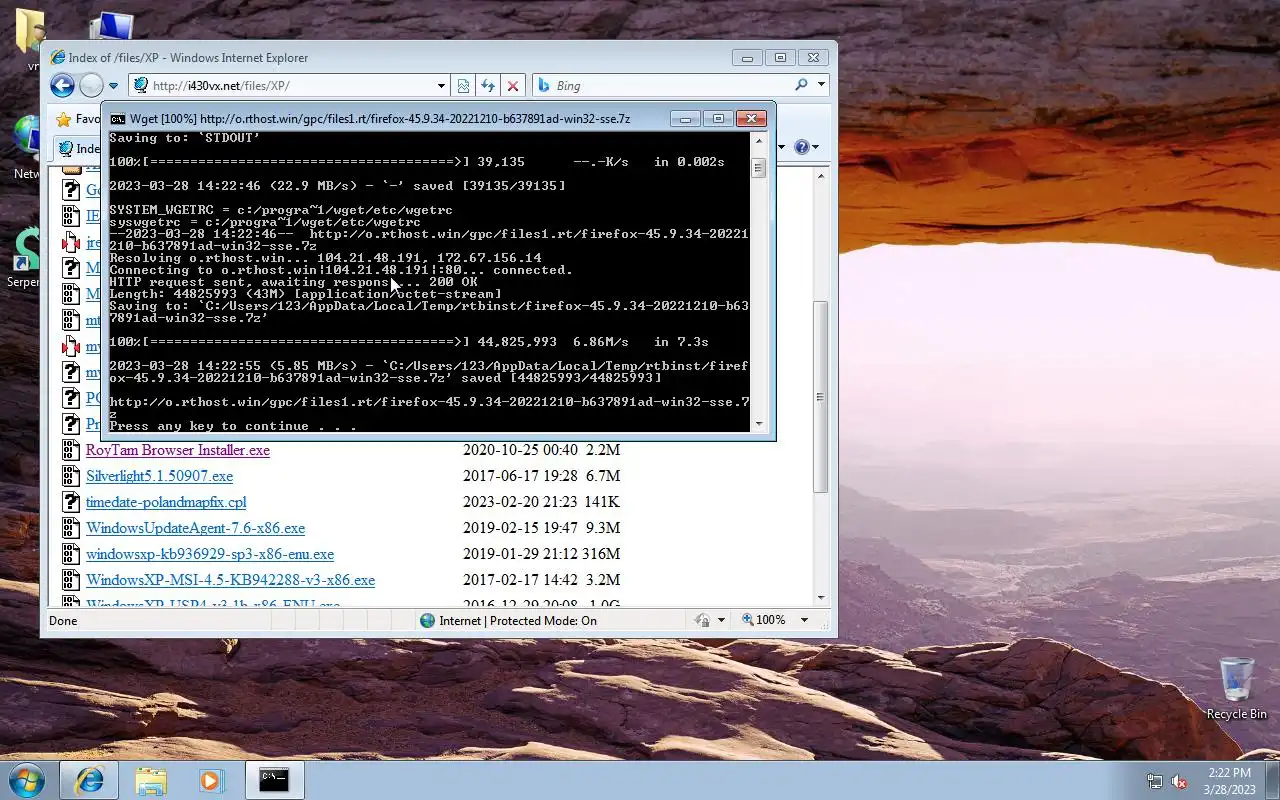The width and height of the screenshot is (1280, 800).
Task: Click the Favorites star icon
Action: [63, 119]
